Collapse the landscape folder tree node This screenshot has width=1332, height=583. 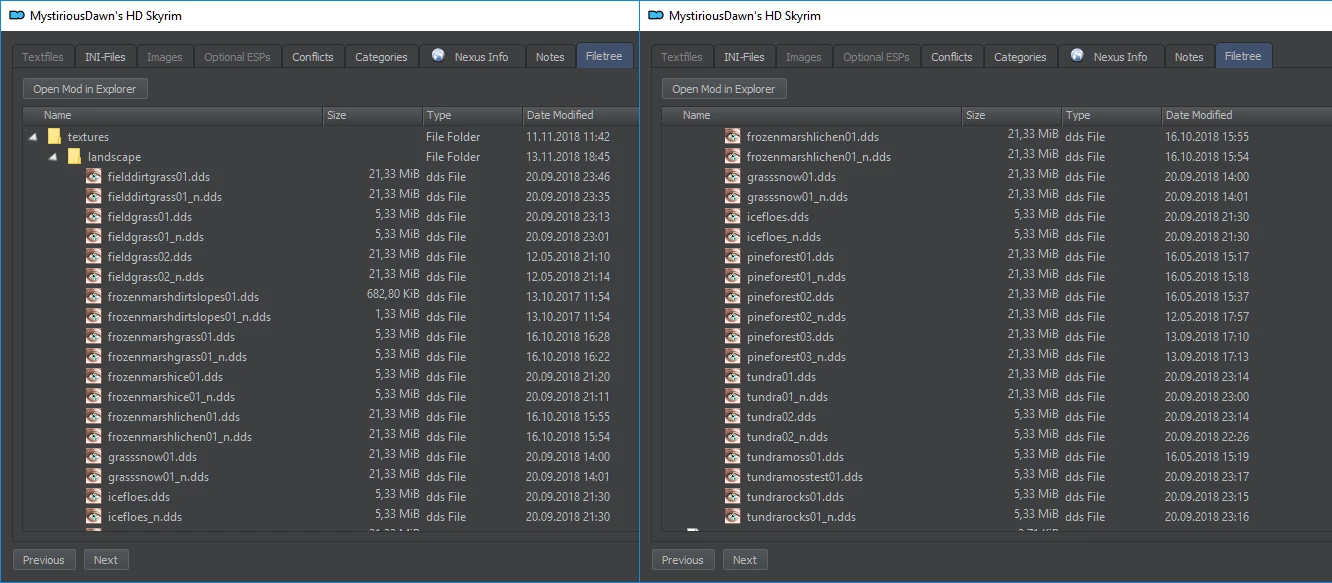(x=53, y=157)
